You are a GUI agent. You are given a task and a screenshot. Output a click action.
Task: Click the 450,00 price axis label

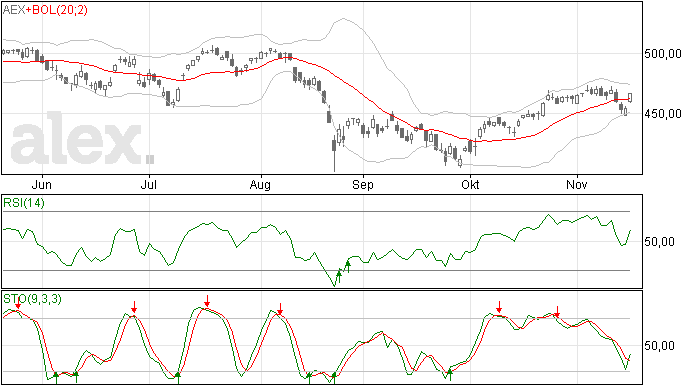pos(663,114)
